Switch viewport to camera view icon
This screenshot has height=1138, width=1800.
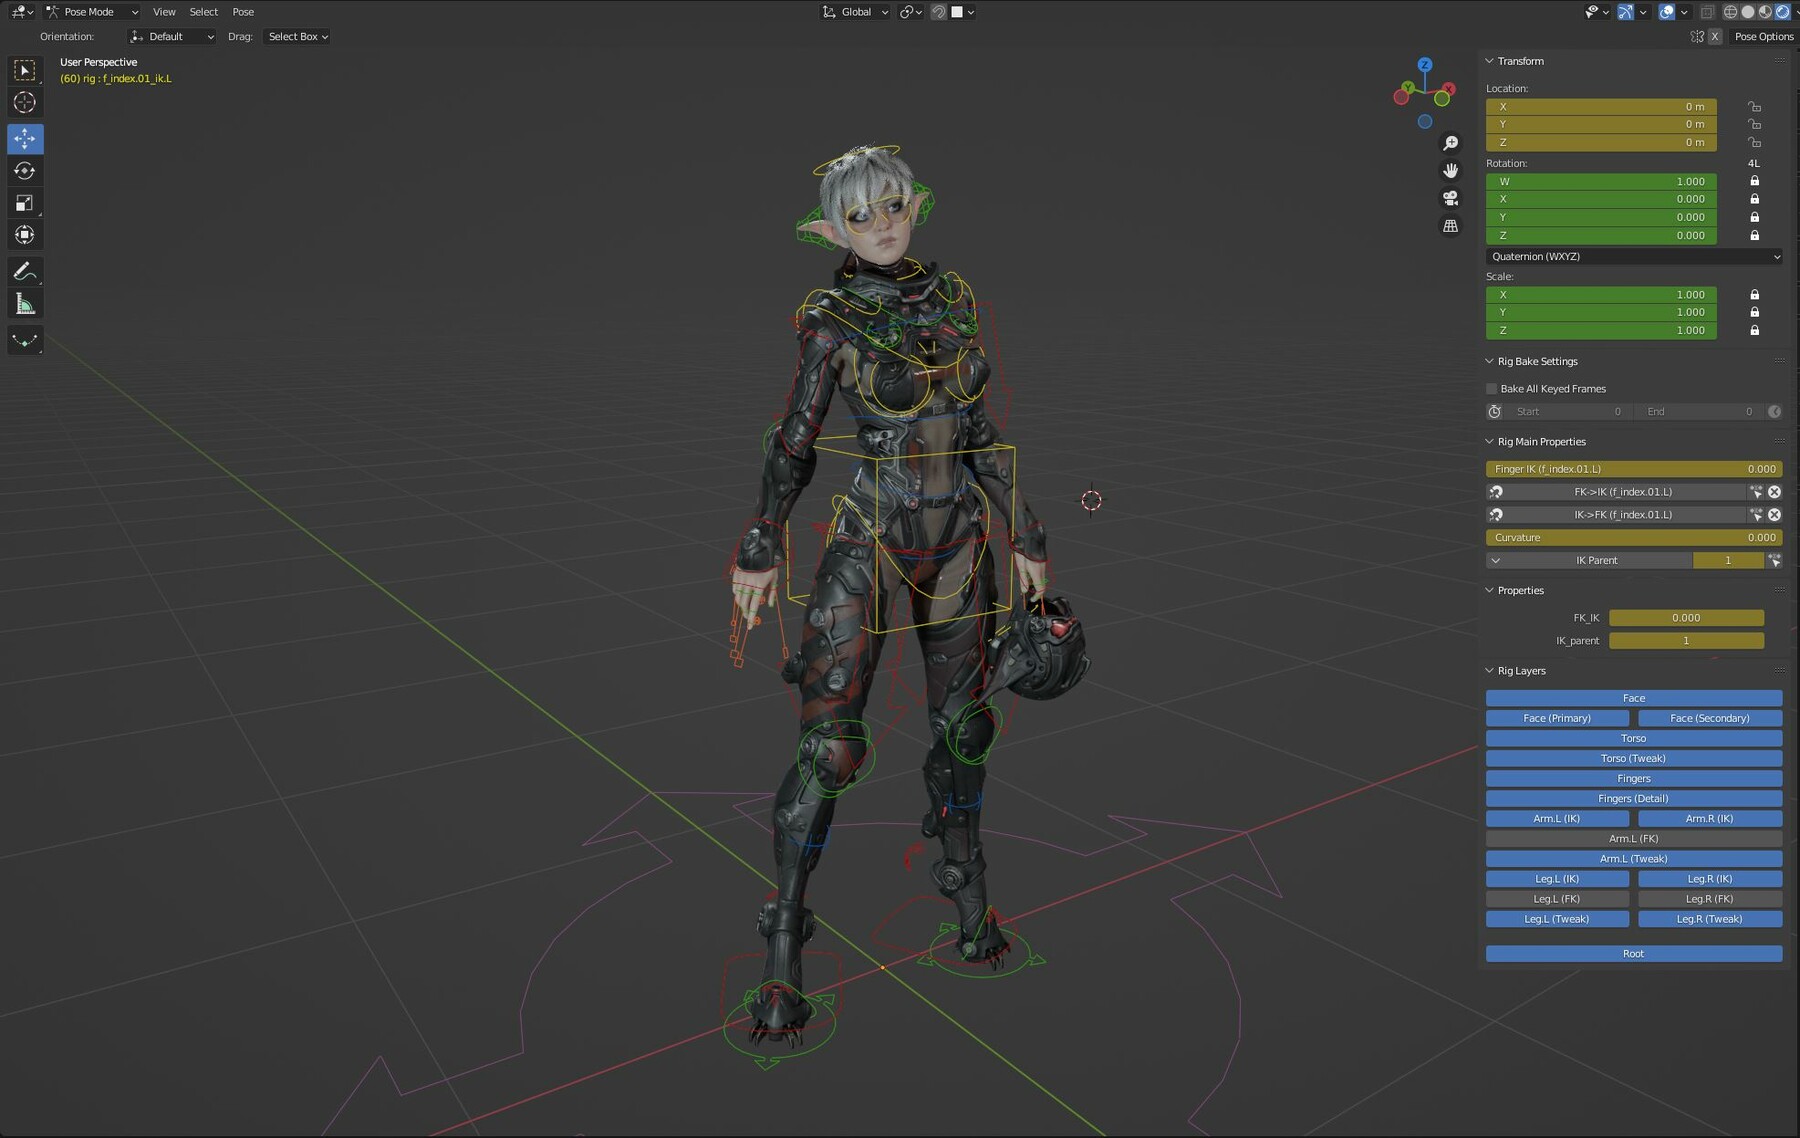point(1451,198)
